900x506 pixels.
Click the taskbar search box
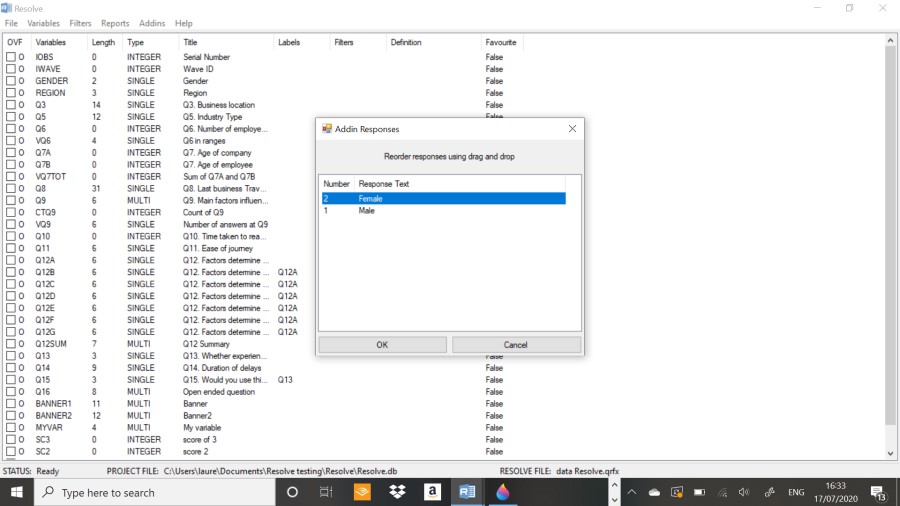point(155,492)
